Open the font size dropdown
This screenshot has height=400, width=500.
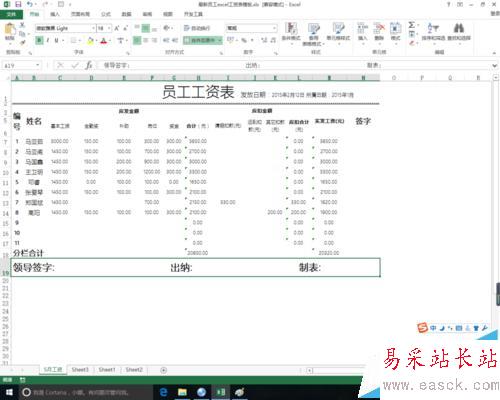[x=109, y=28]
